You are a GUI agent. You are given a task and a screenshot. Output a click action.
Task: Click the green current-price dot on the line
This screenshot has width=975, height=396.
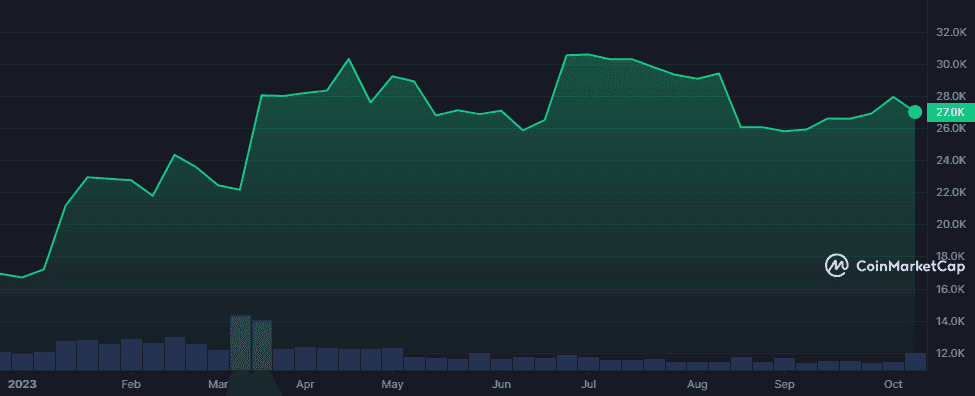[x=915, y=112]
